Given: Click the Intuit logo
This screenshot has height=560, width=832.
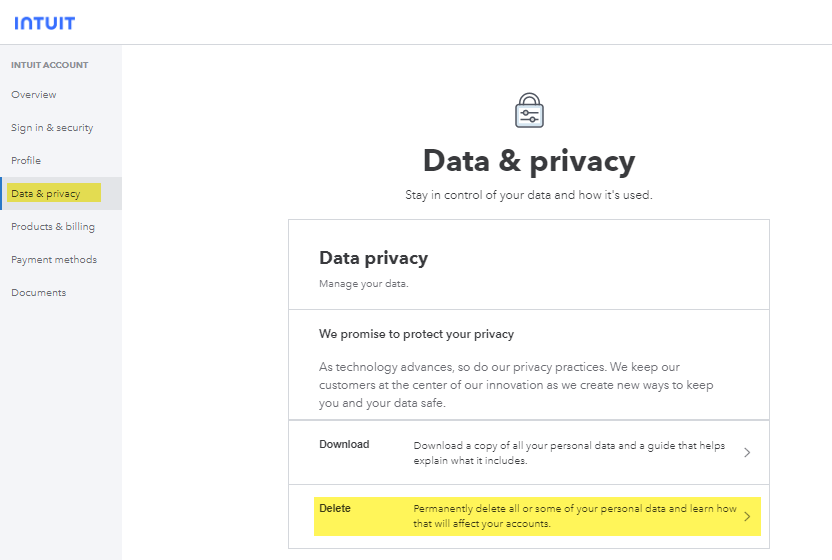Looking at the screenshot, I should pos(44,22).
